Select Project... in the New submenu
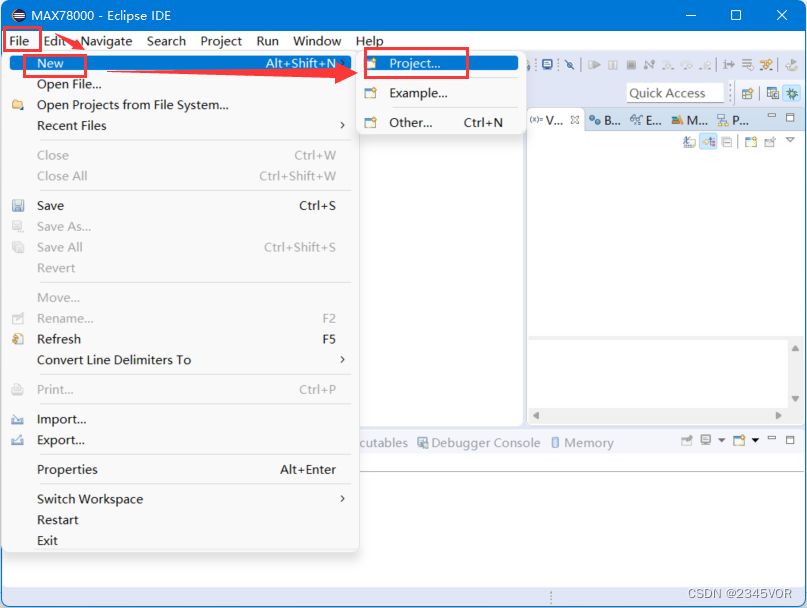Screen dimensions: 807x608 [x=441, y=63]
